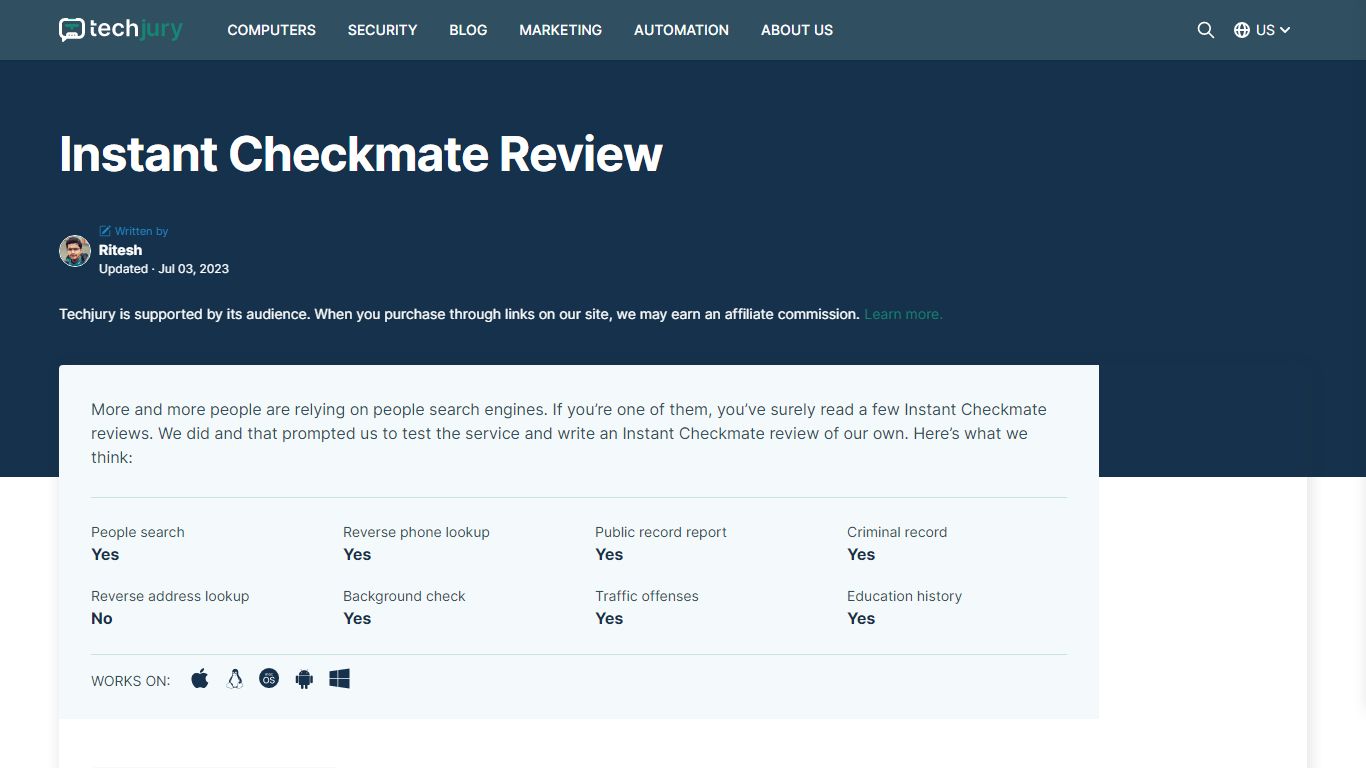This screenshot has height=768, width=1366.
Task: Click the Traffic offenses label
Action: (x=647, y=596)
